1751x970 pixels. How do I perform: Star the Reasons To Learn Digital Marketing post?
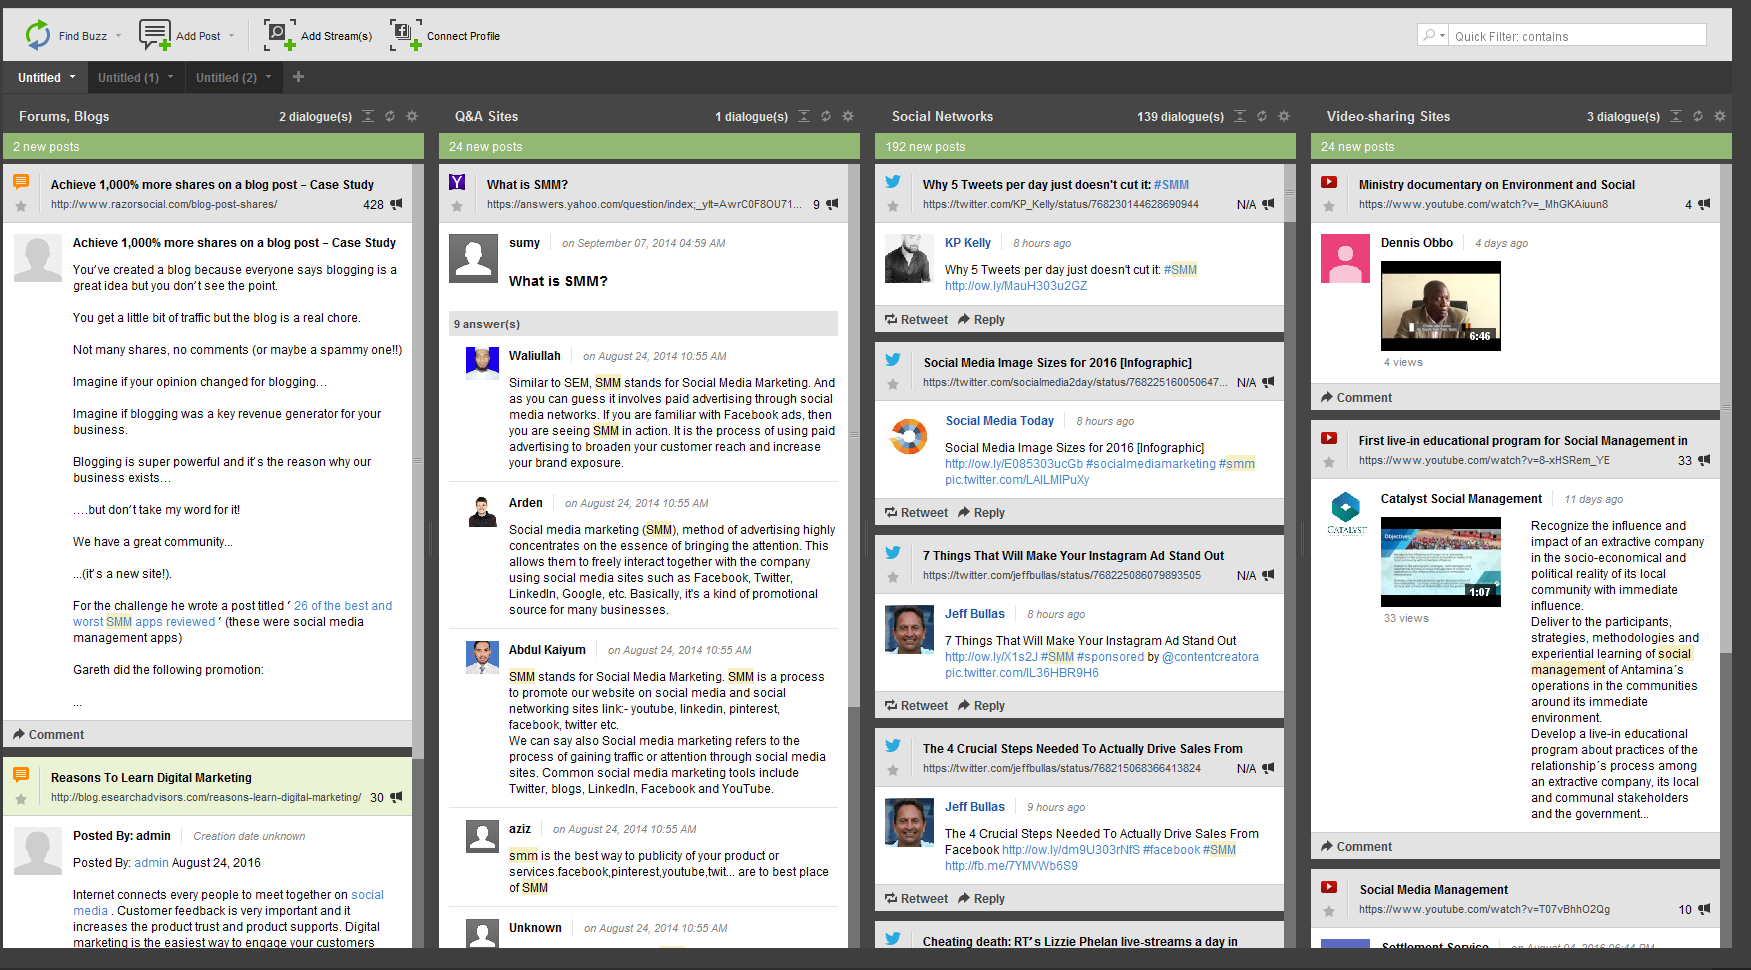click(21, 799)
